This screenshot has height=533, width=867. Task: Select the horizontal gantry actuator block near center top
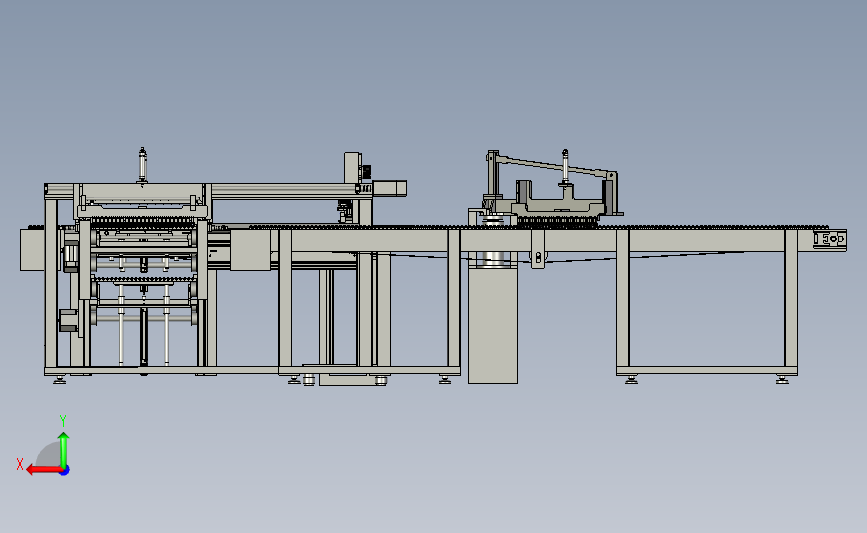tap(389, 188)
